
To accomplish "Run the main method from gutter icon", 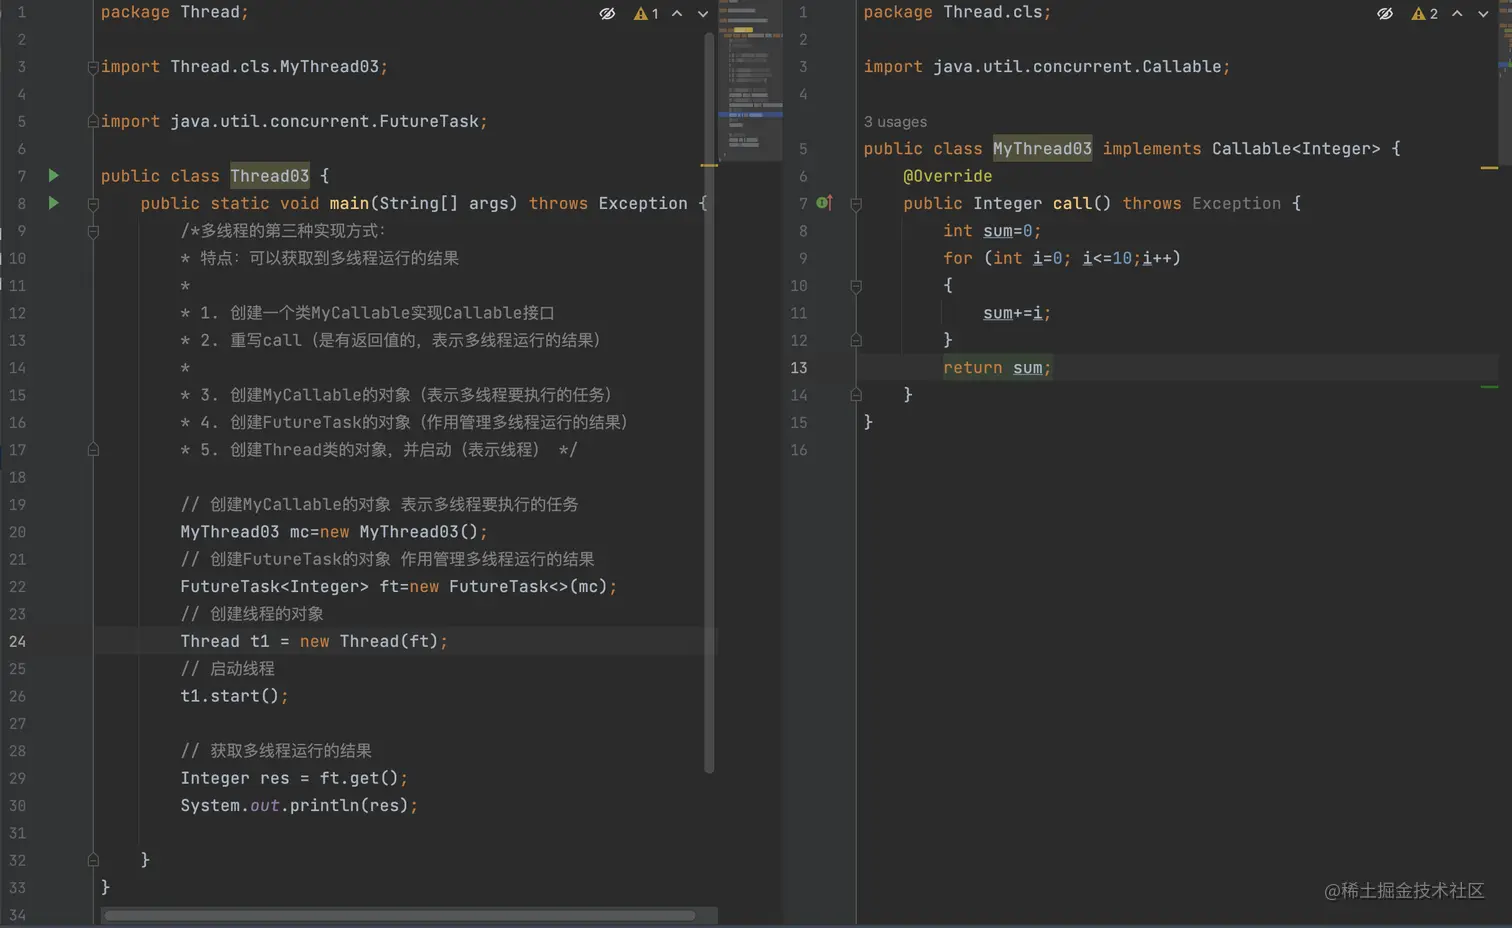I will click(x=54, y=203).
